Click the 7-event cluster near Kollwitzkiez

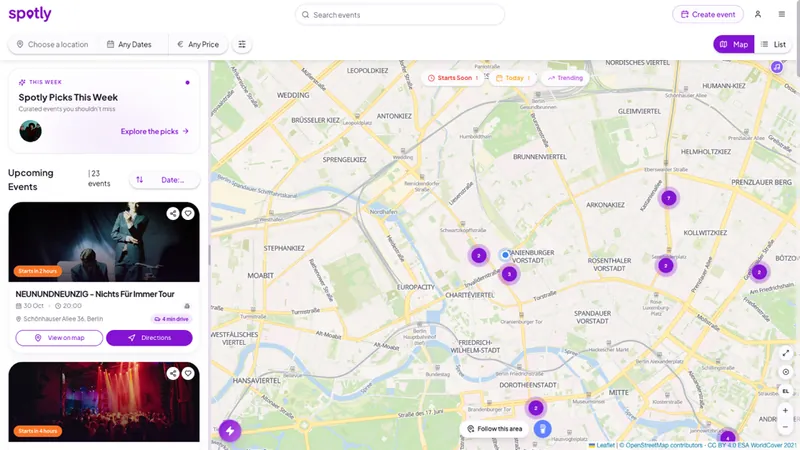pyautogui.click(x=668, y=198)
